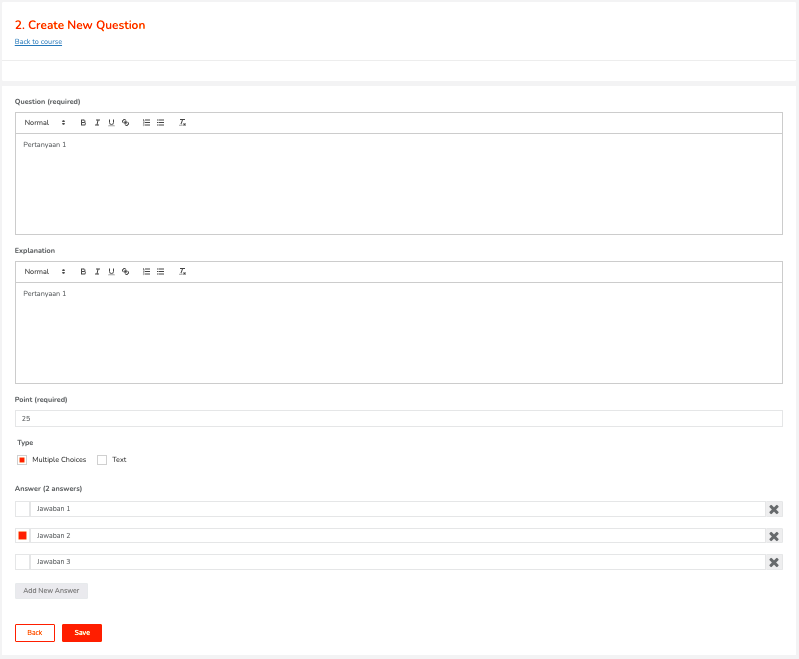Image resolution: width=799 pixels, height=659 pixels.
Task: Remove the Jawaban 2 answer
Action: (x=774, y=536)
